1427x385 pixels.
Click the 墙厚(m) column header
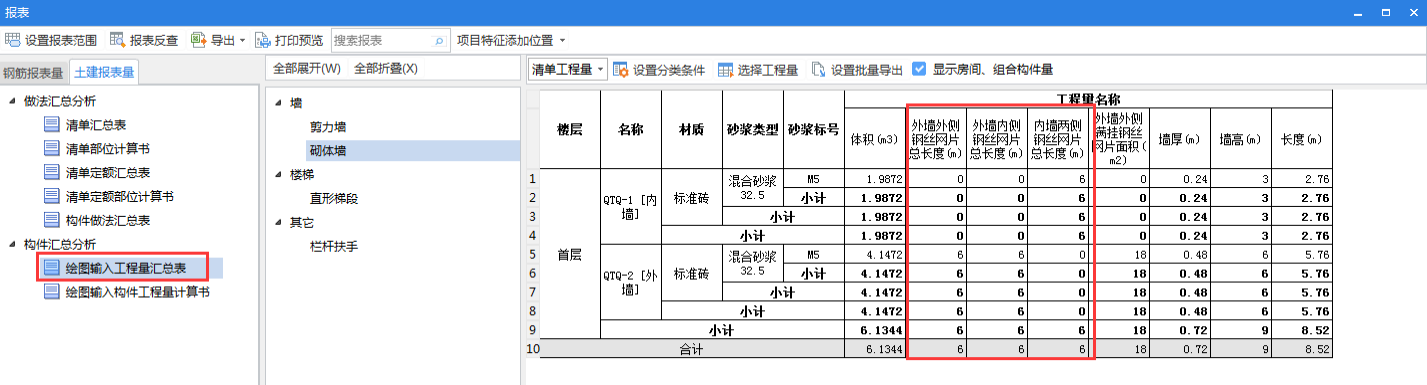1179,139
